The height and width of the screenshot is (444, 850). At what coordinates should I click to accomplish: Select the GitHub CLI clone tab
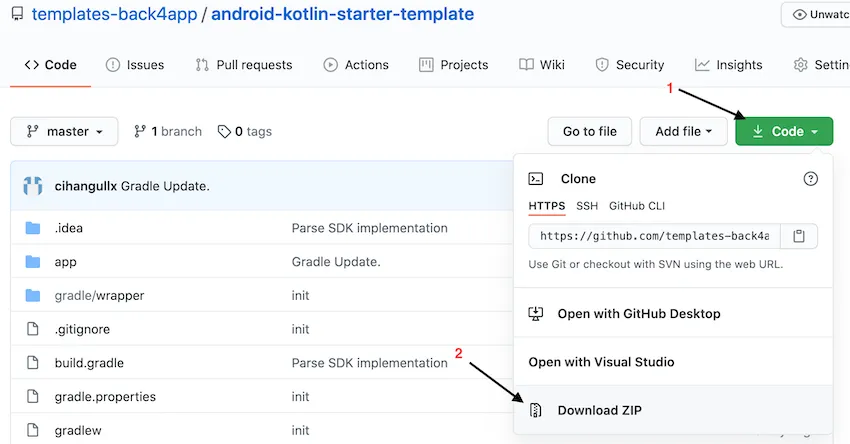(x=637, y=206)
